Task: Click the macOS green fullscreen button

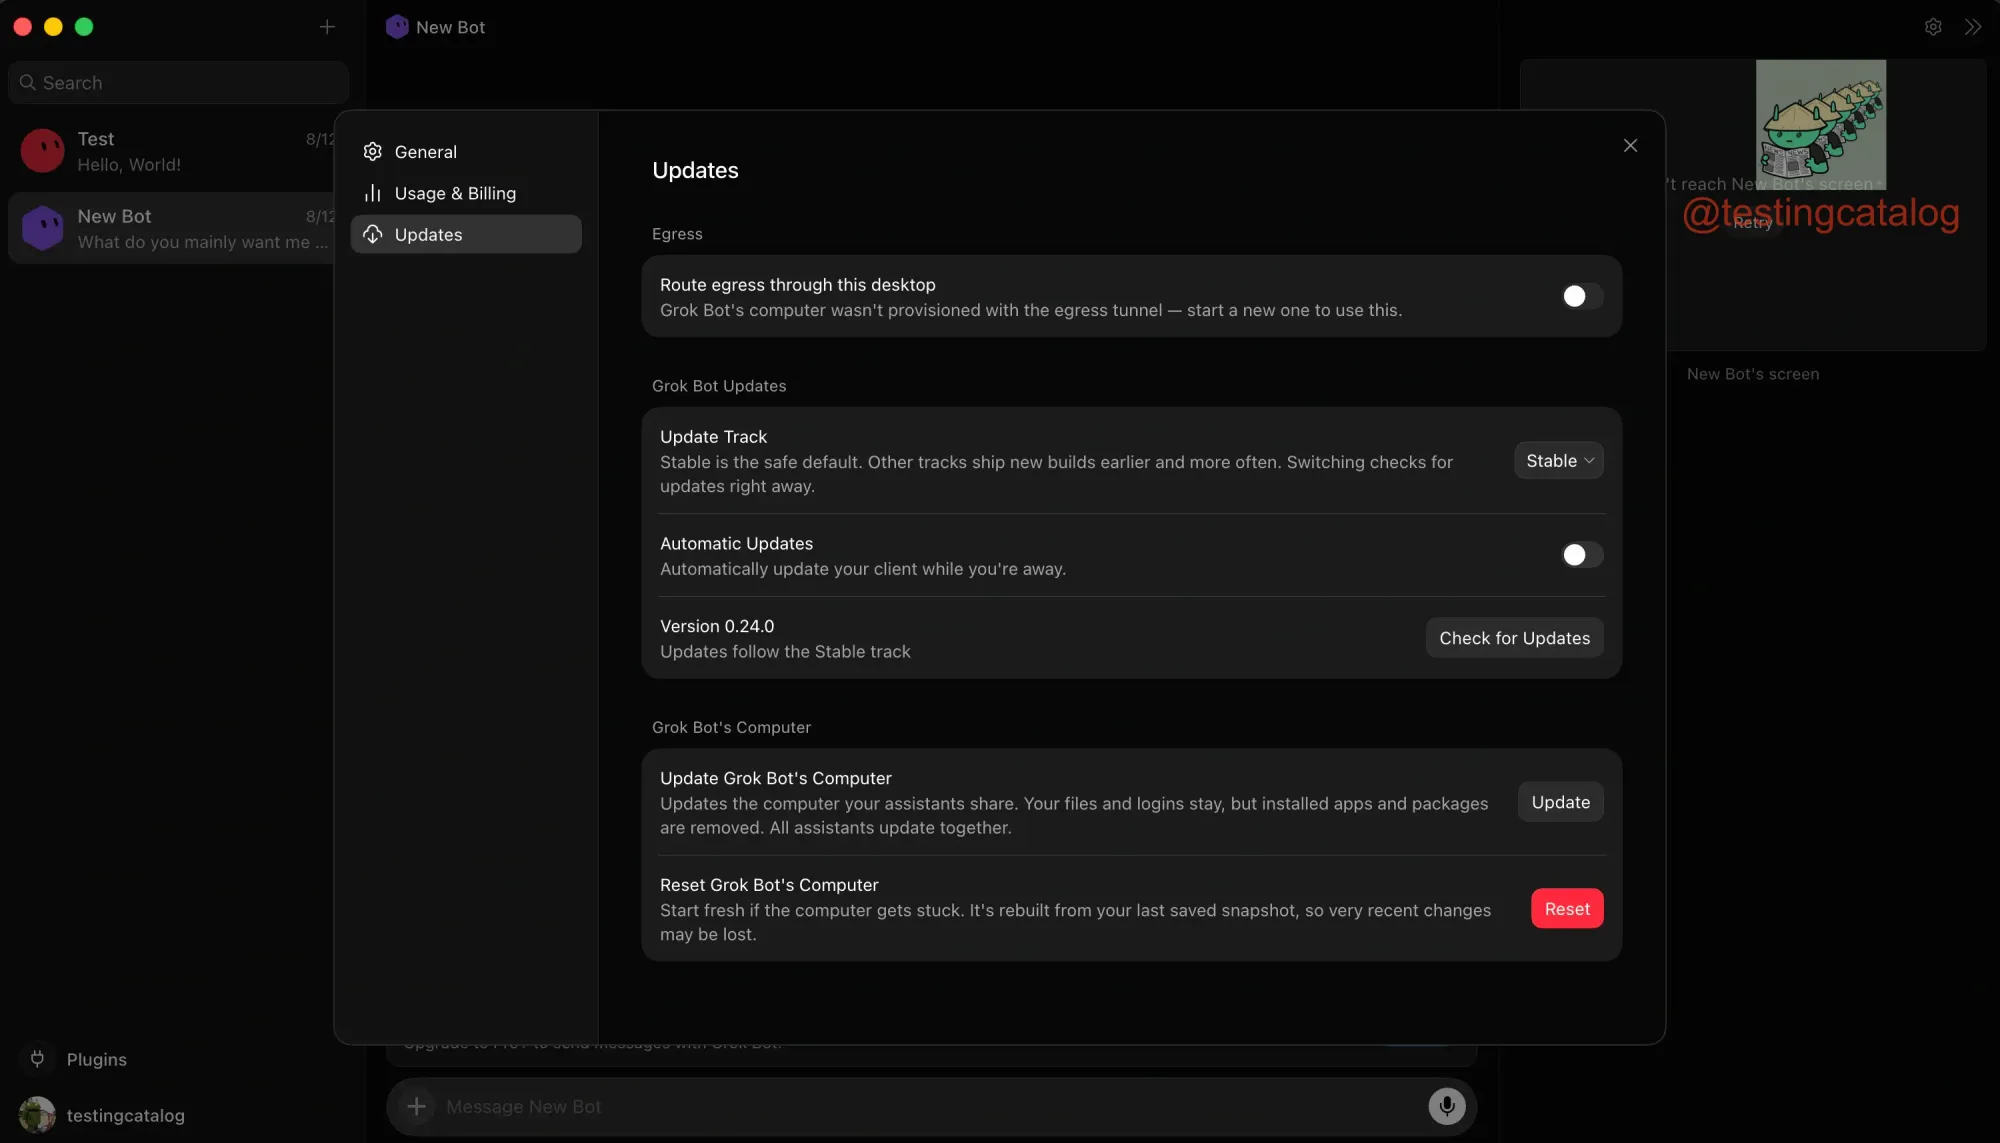Action: click(x=84, y=27)
